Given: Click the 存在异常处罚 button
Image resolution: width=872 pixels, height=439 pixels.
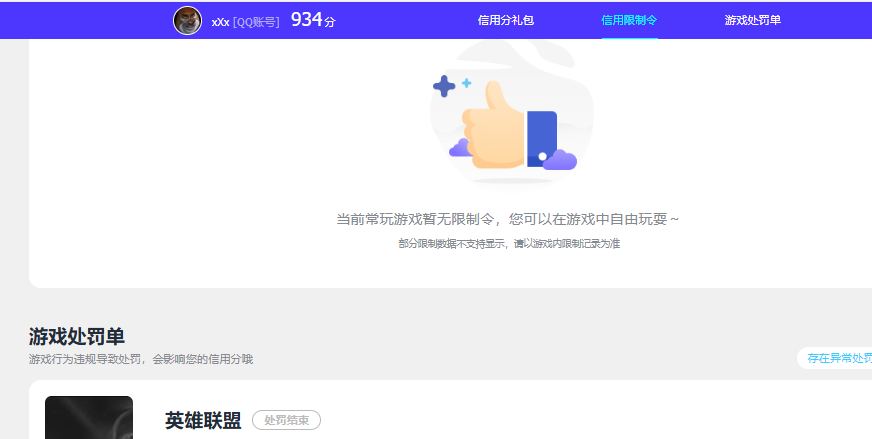Looking at the screenshot, I should (x=836, y=358).
